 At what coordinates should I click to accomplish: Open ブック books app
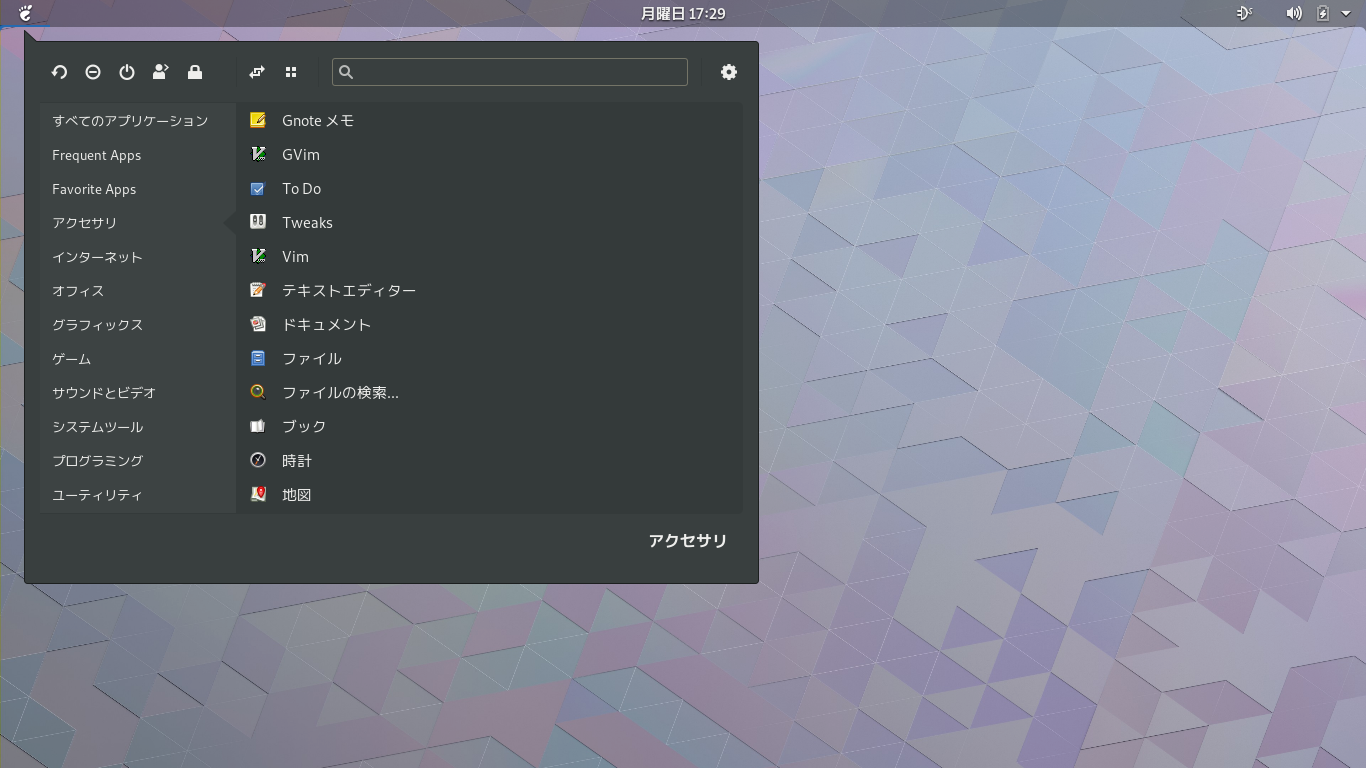tap(489, 426)
